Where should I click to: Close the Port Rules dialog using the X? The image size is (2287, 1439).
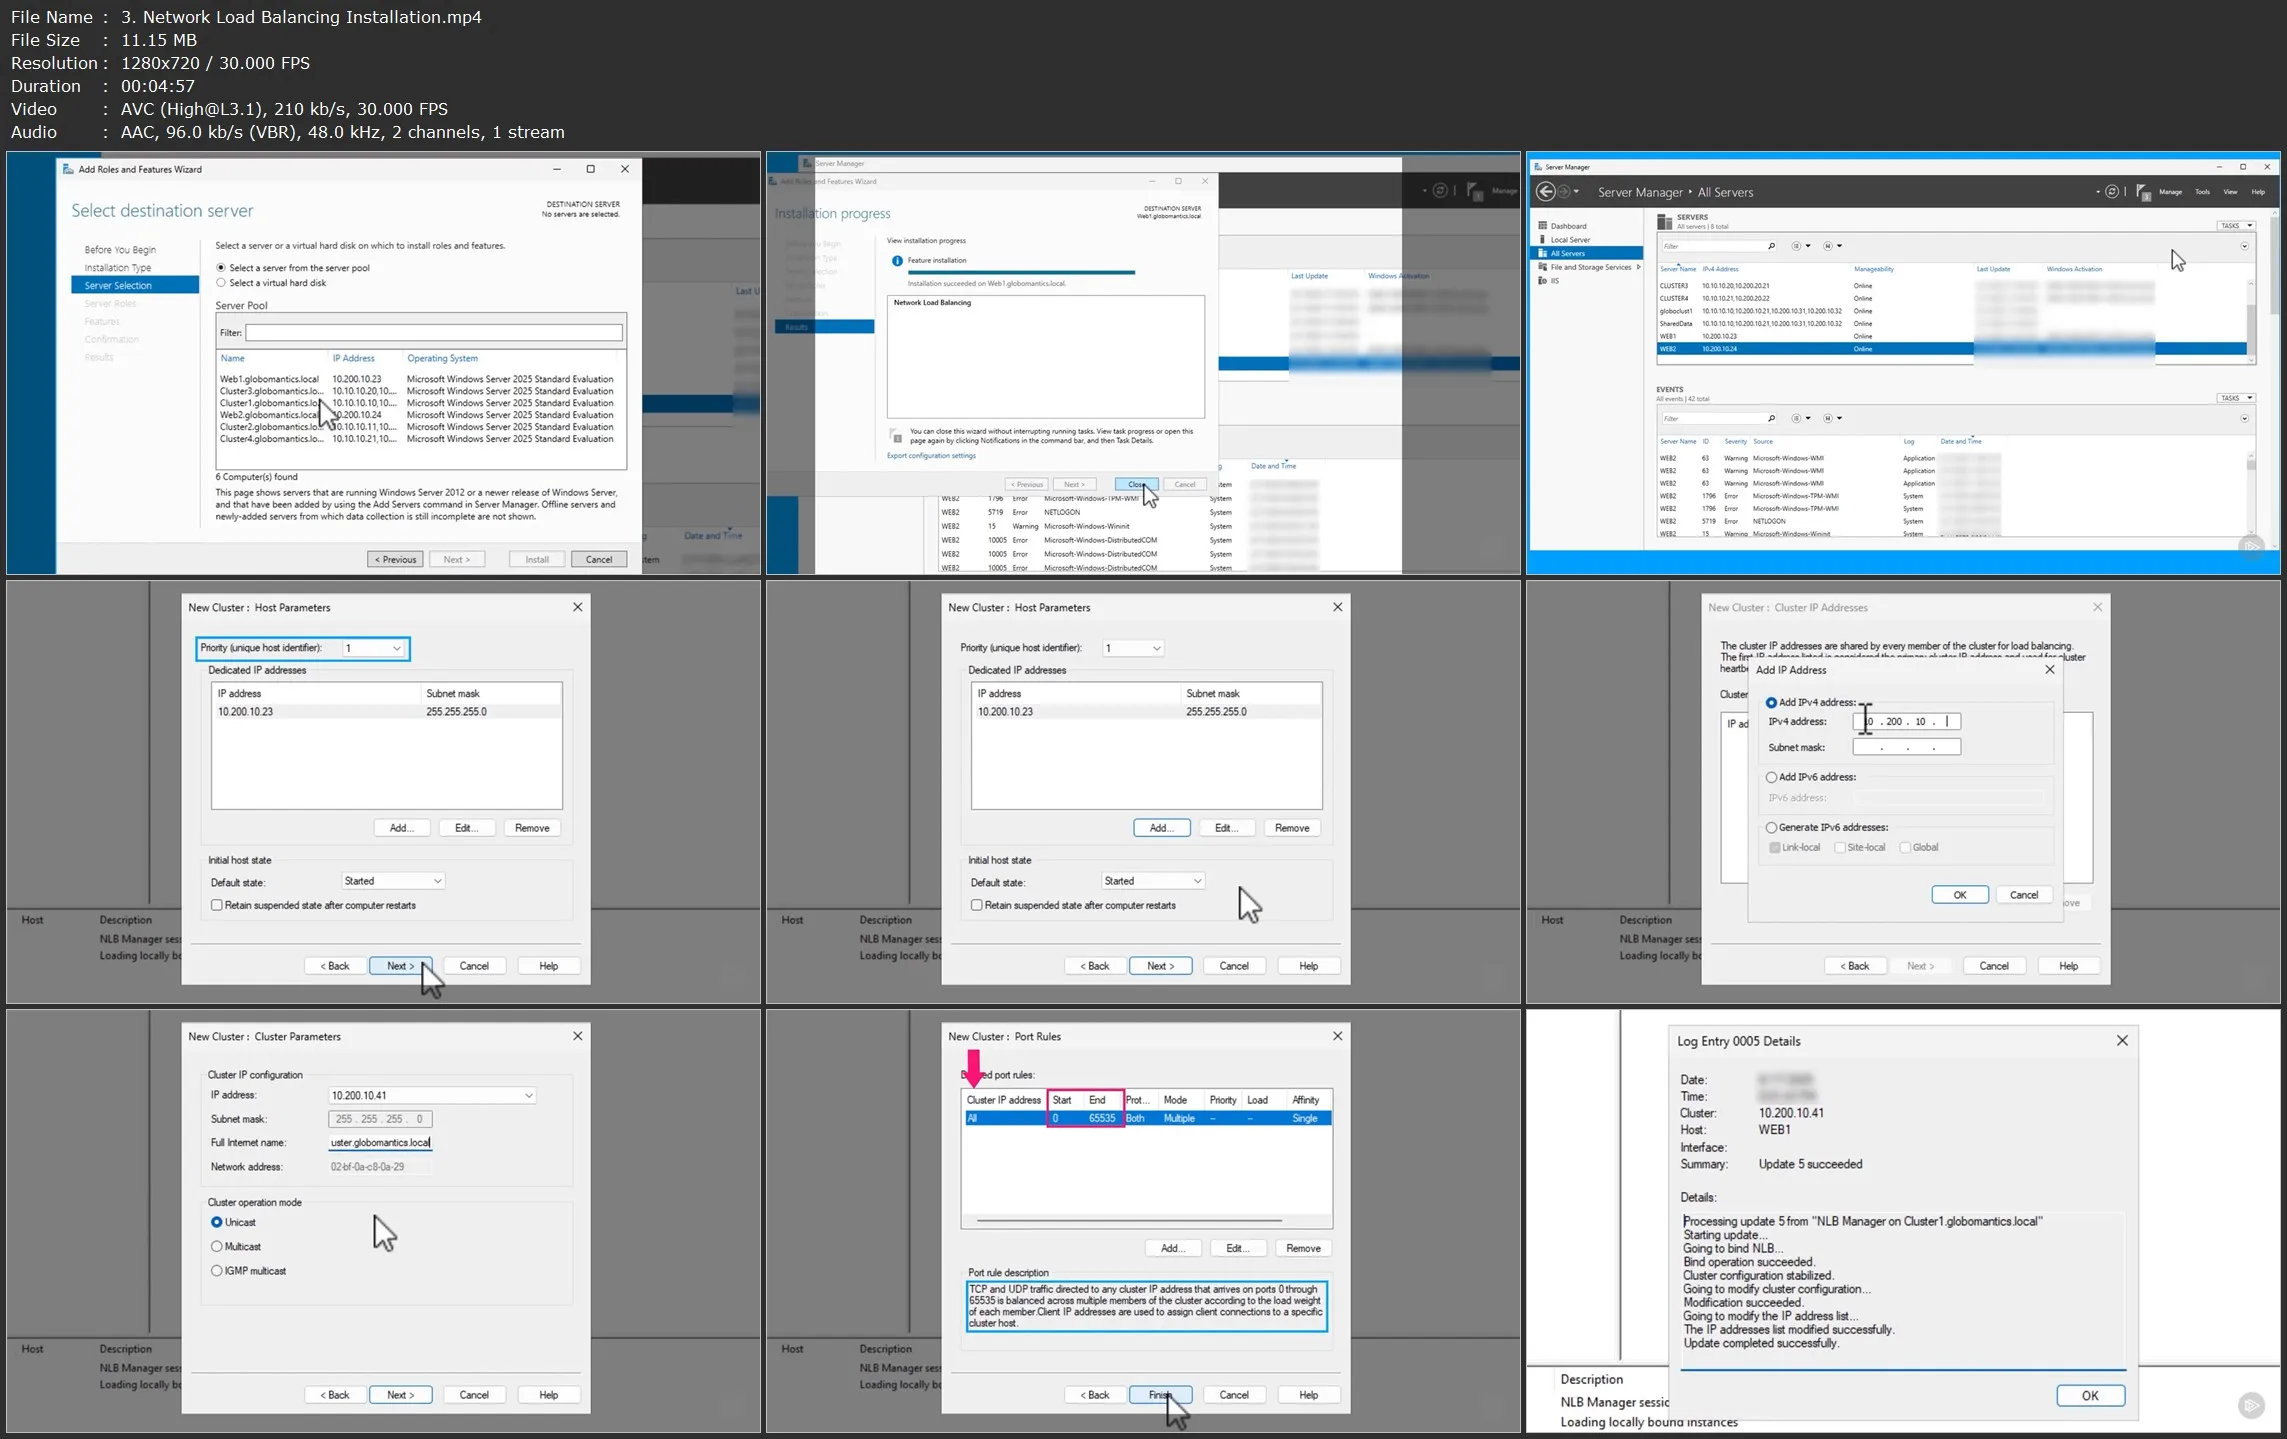1337,1036
